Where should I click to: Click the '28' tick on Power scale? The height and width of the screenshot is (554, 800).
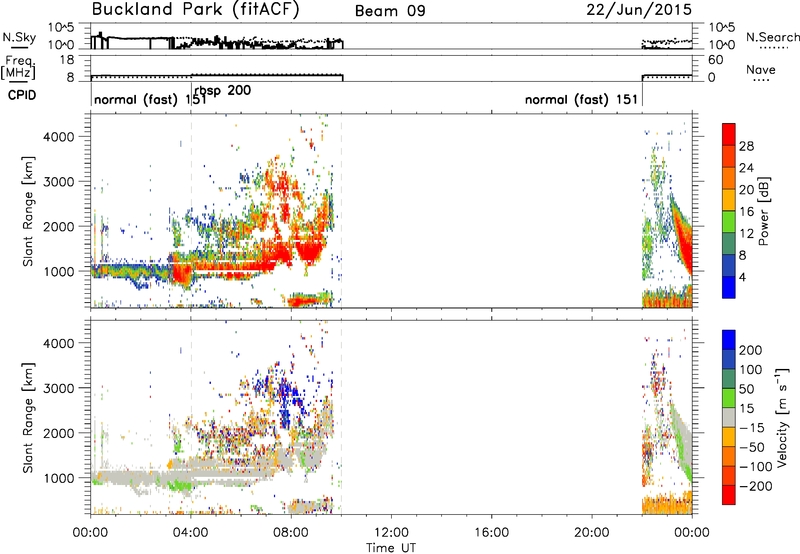746,146
